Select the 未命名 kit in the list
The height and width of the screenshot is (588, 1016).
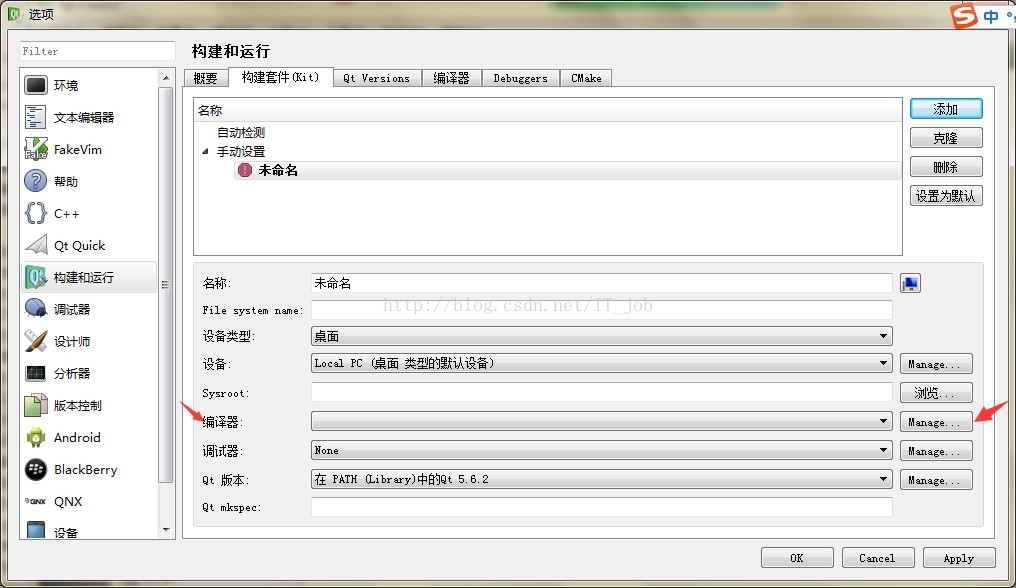pyautogui.click(x=567, y=170)
